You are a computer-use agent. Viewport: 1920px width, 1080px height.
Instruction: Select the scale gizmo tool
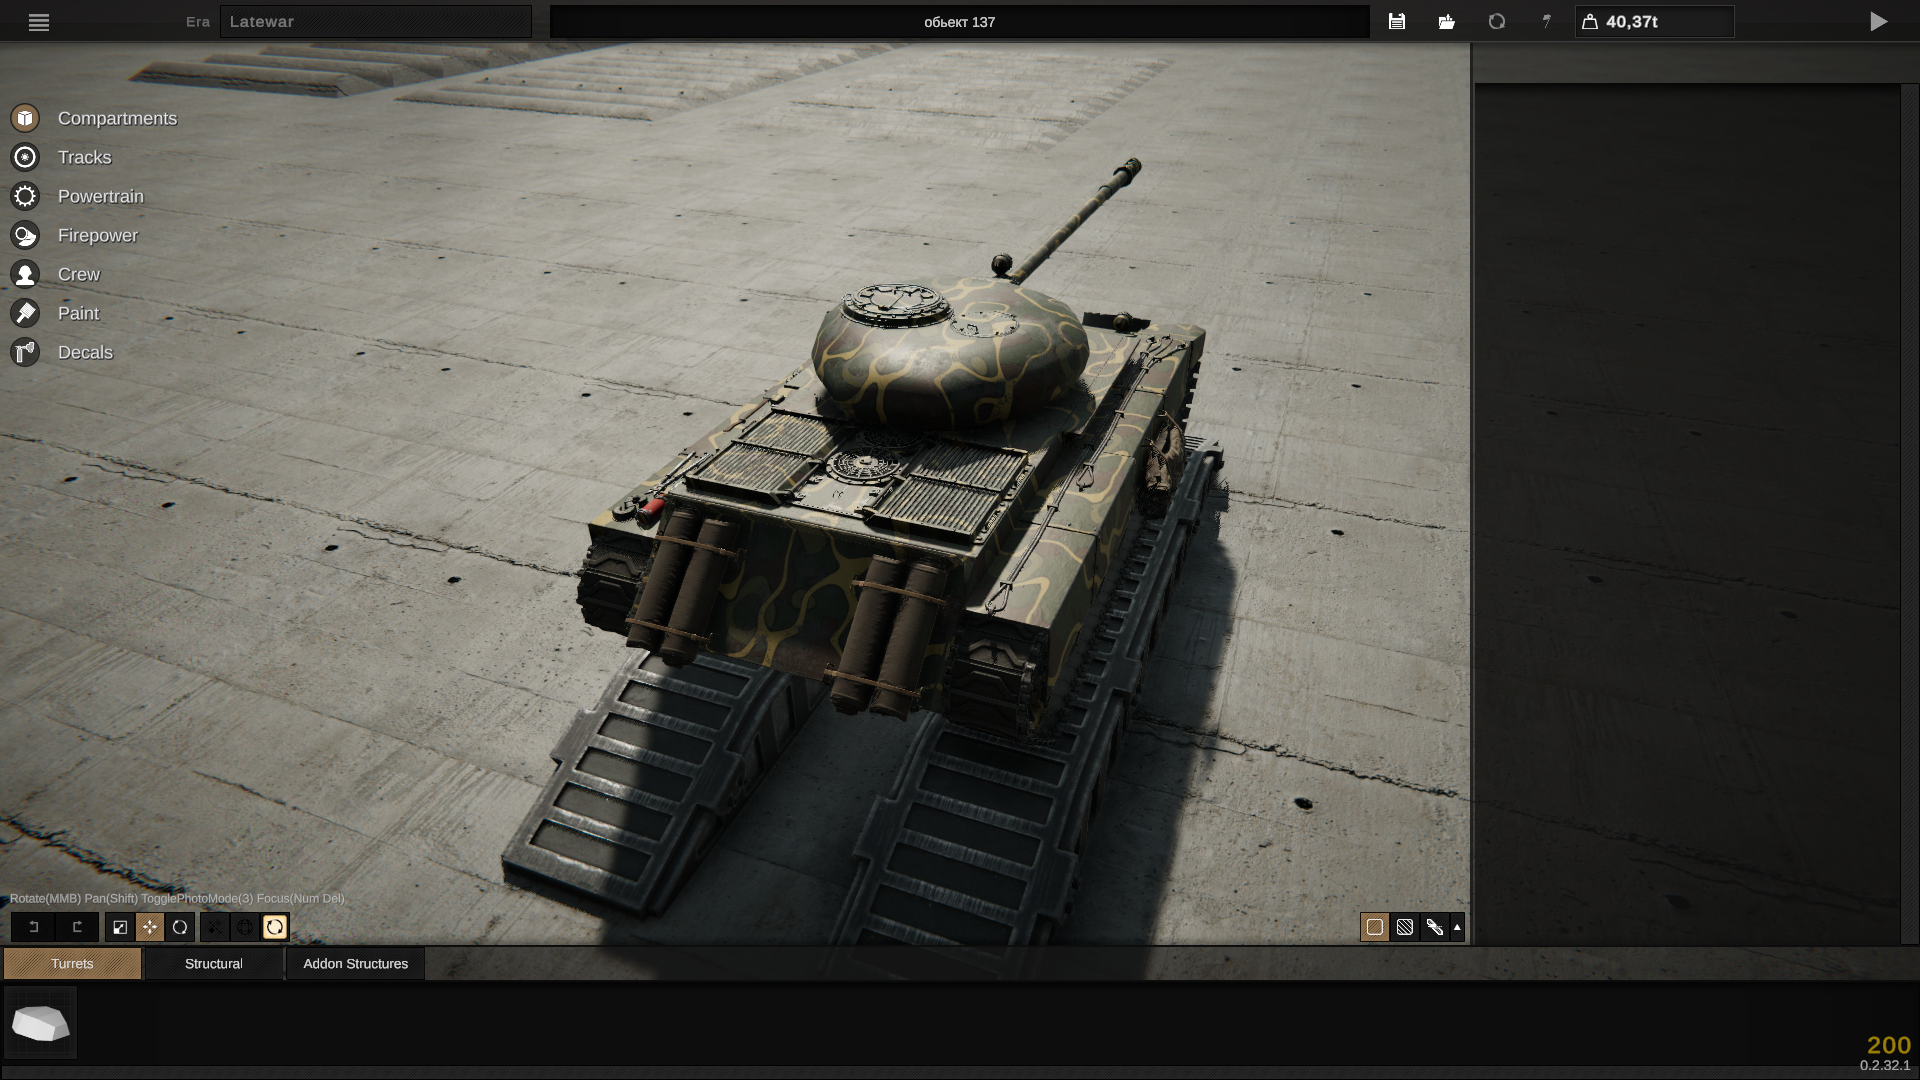(x=120, y=927)
